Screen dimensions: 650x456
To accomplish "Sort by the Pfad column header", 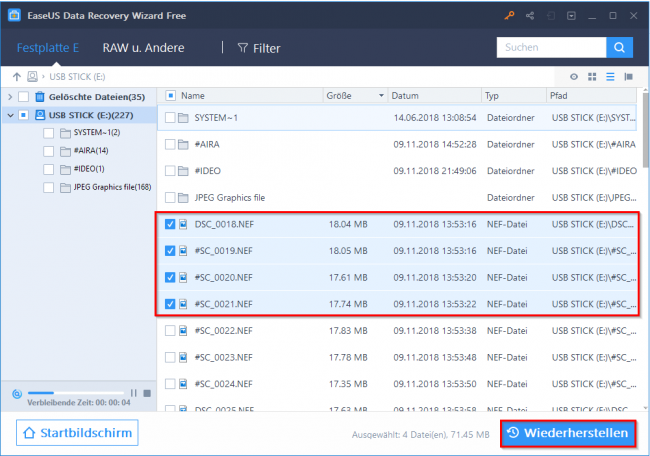I will 558,96.
